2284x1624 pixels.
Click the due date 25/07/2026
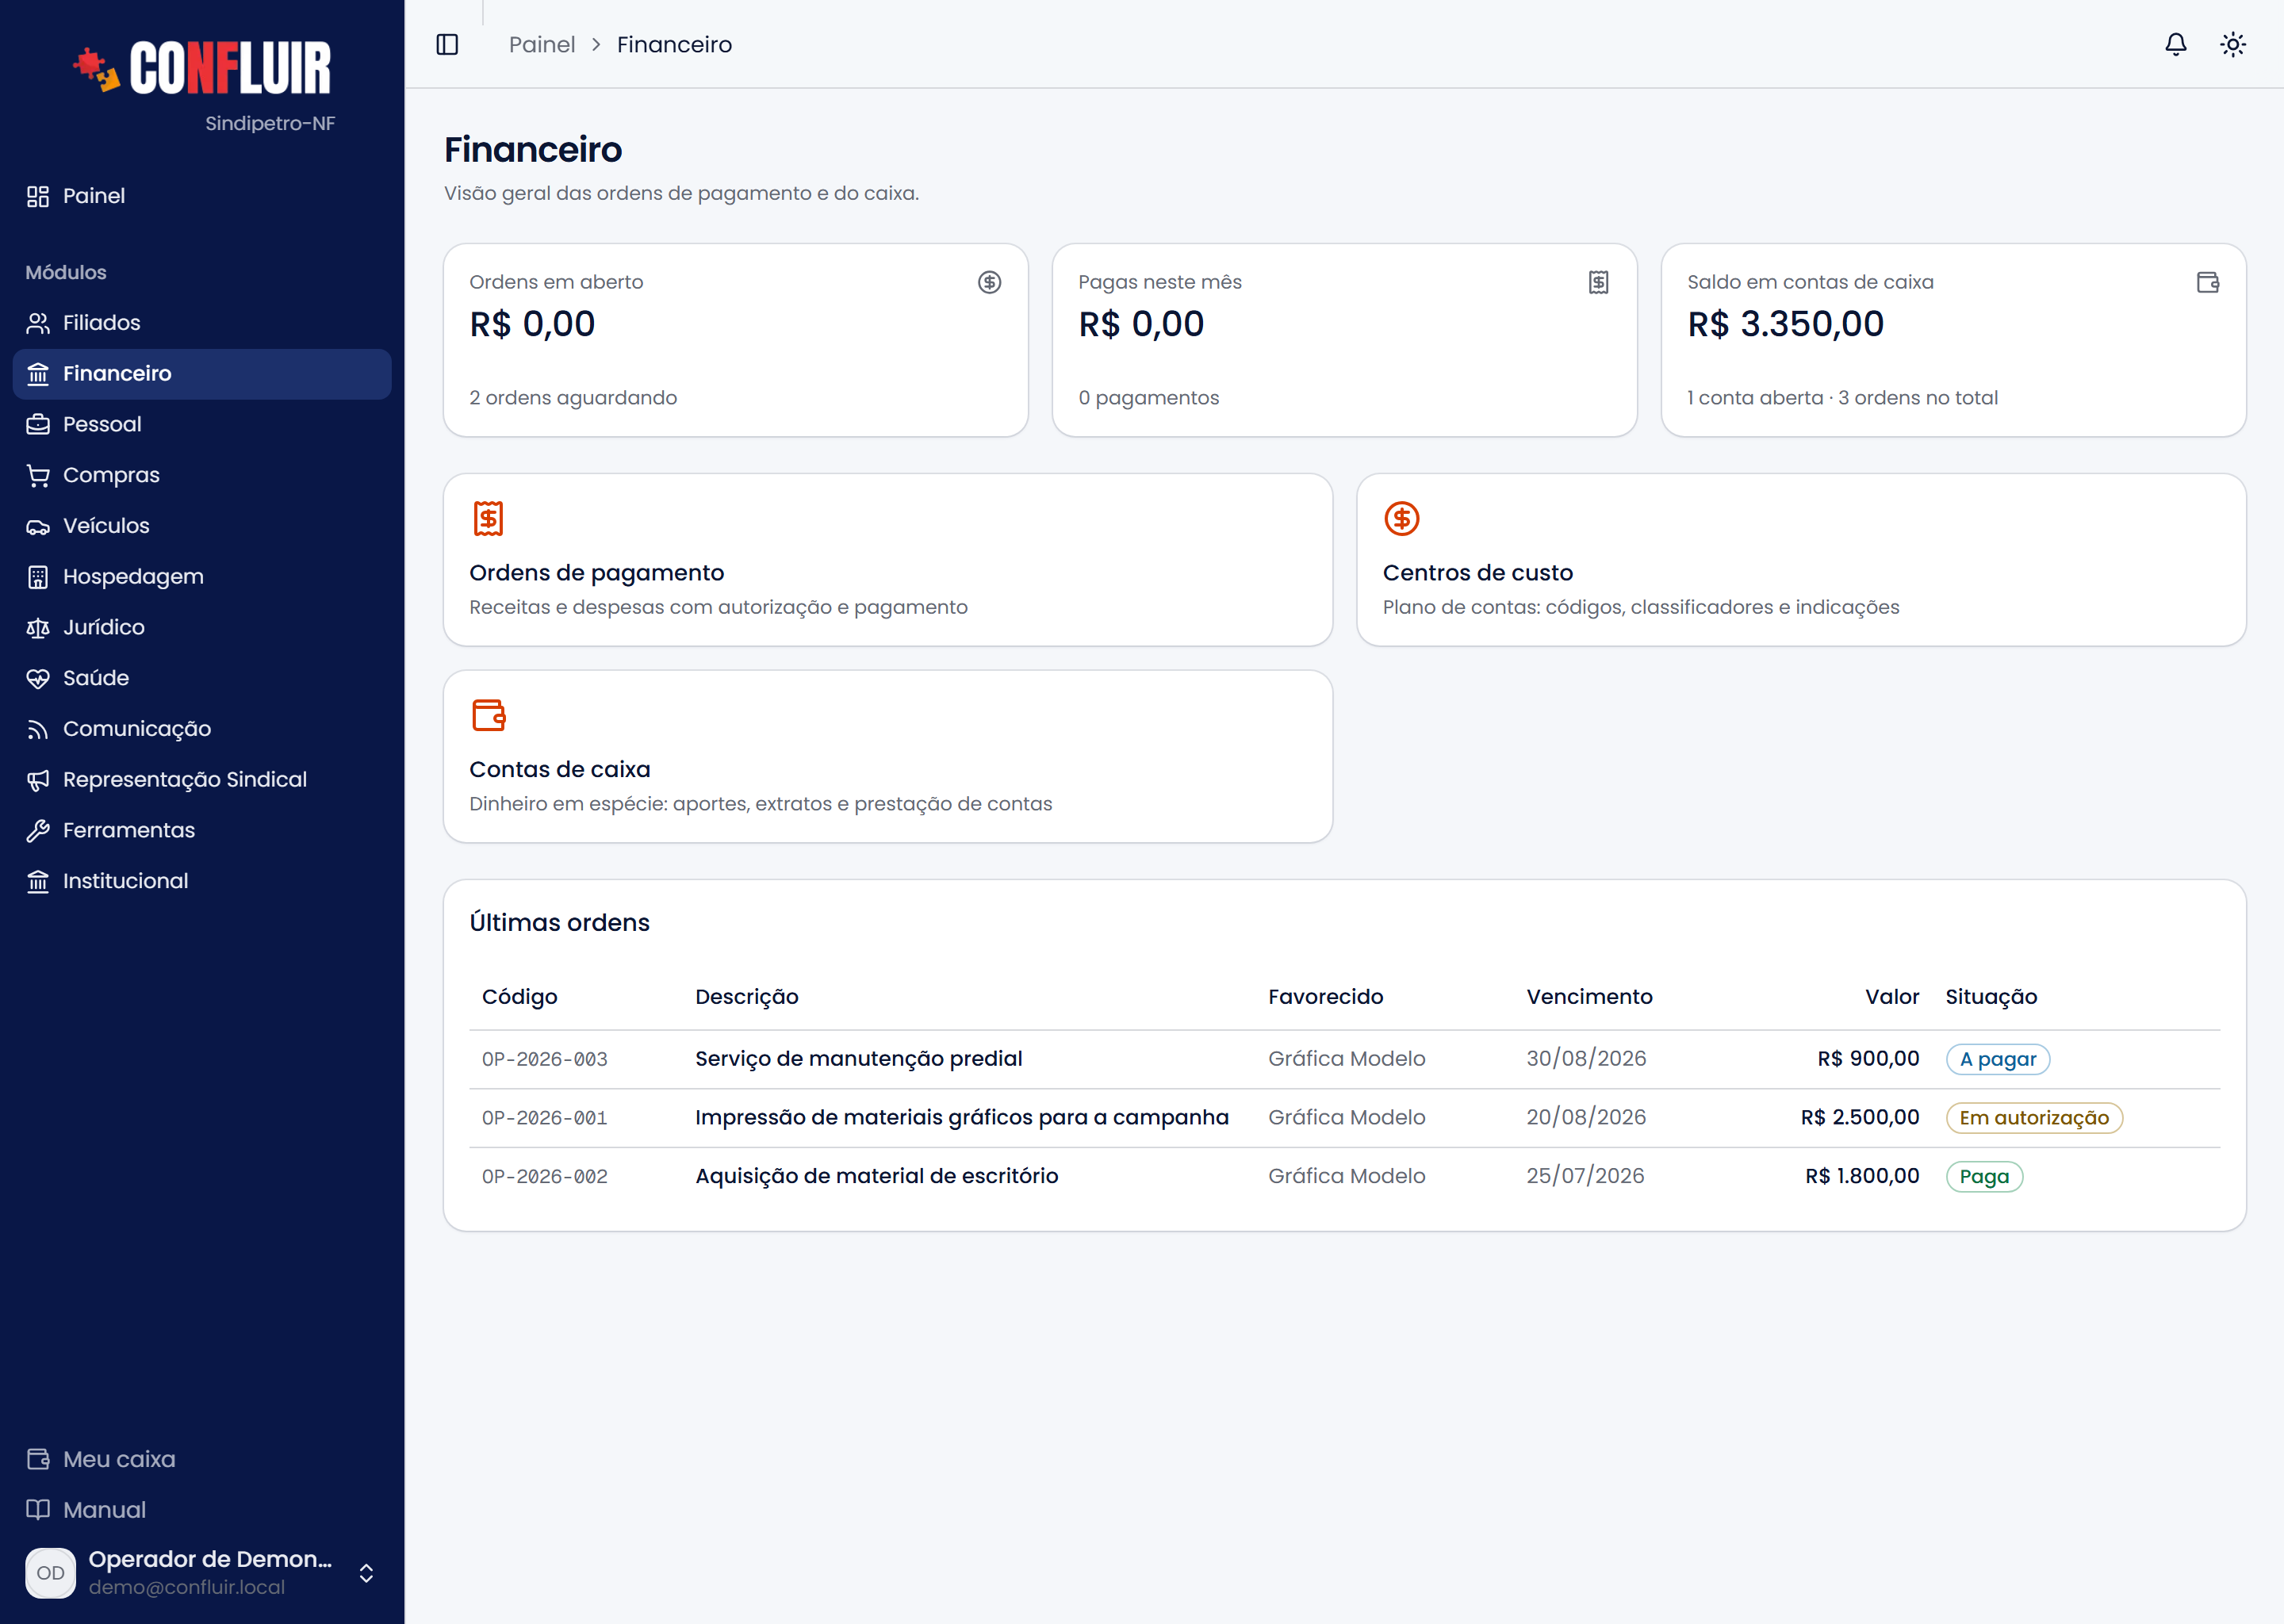[1585, 1176]
